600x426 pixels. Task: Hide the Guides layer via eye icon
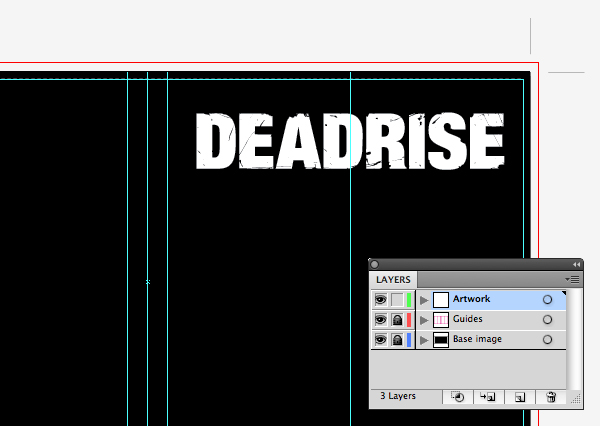coord(380,319)
